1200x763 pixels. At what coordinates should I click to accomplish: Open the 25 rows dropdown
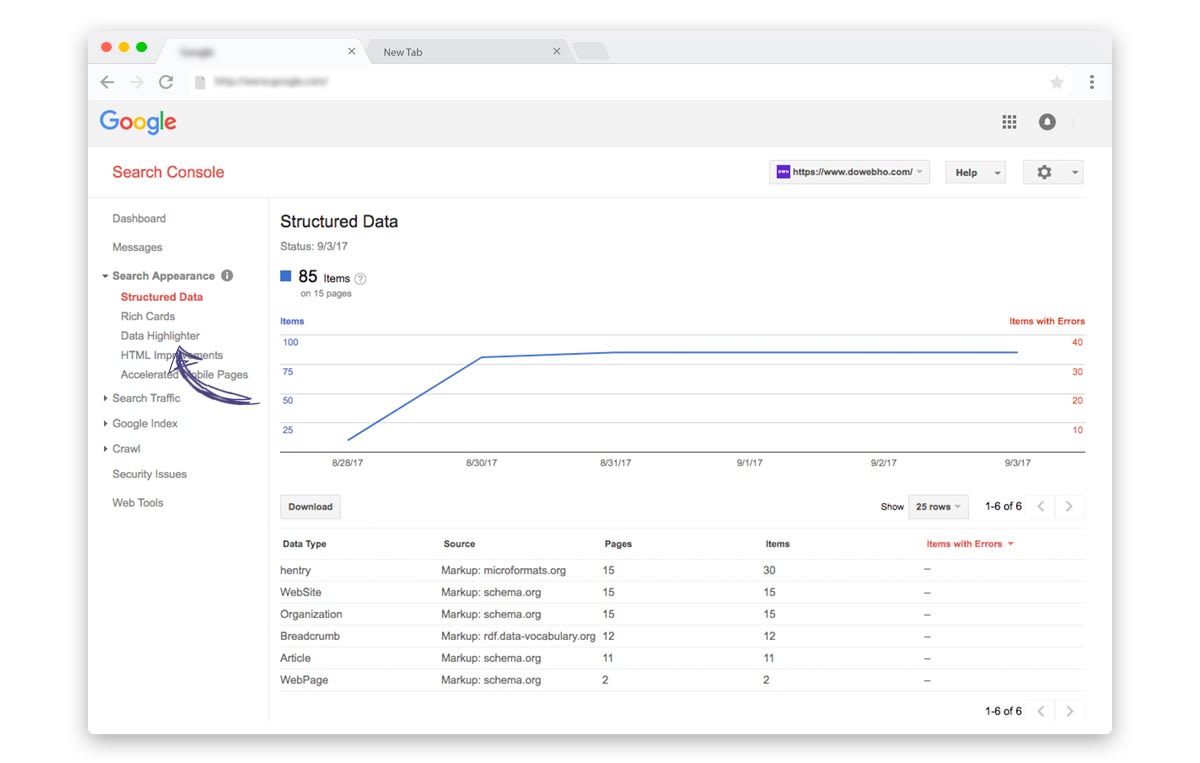pos(938,507)
